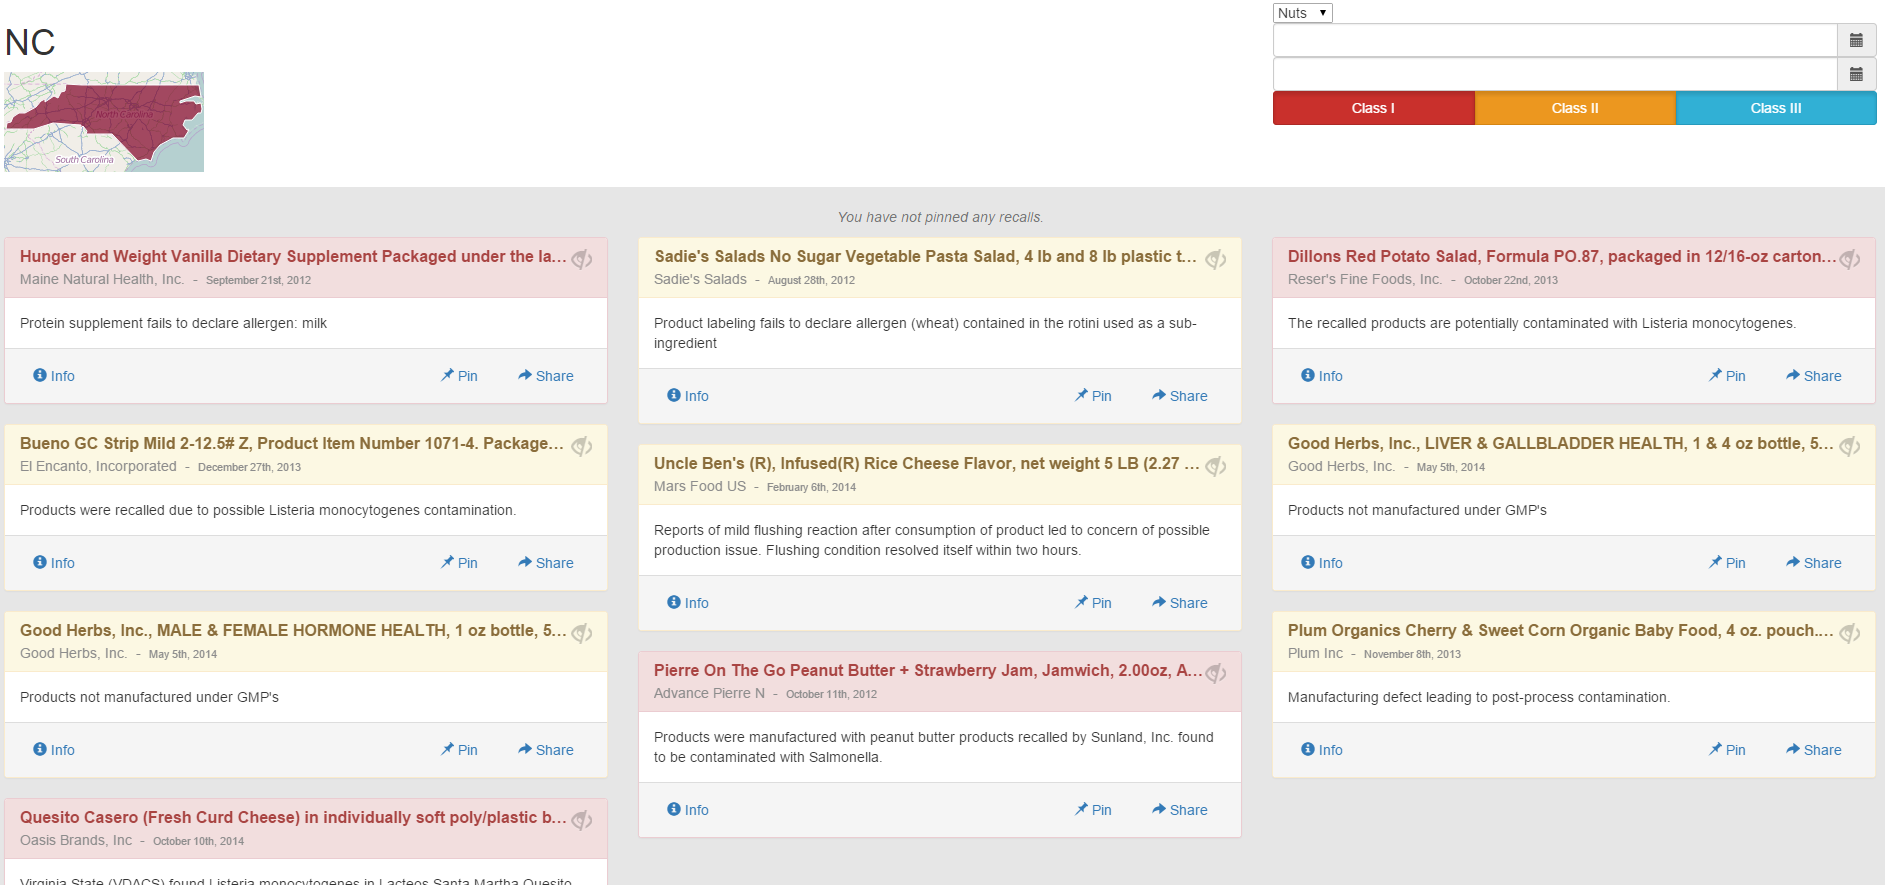Image resolution: width=1885 pixels, height=885 pixels.
Task: Pin the Pierre On The Go Jamwich recall
Action: click(x=1094, y=810)
